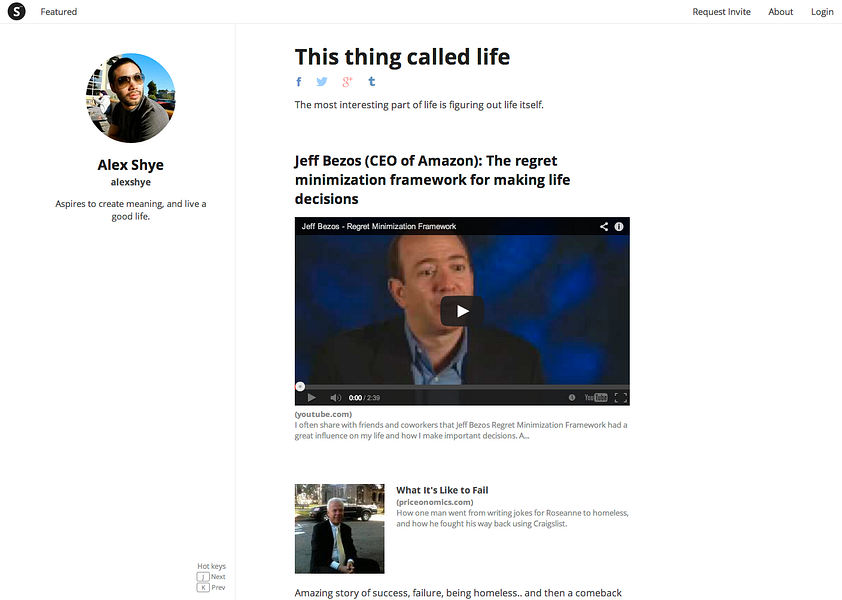Open the Jeff Bezos regret minimization article title
The image size is (842, 600).
(432, 180)
